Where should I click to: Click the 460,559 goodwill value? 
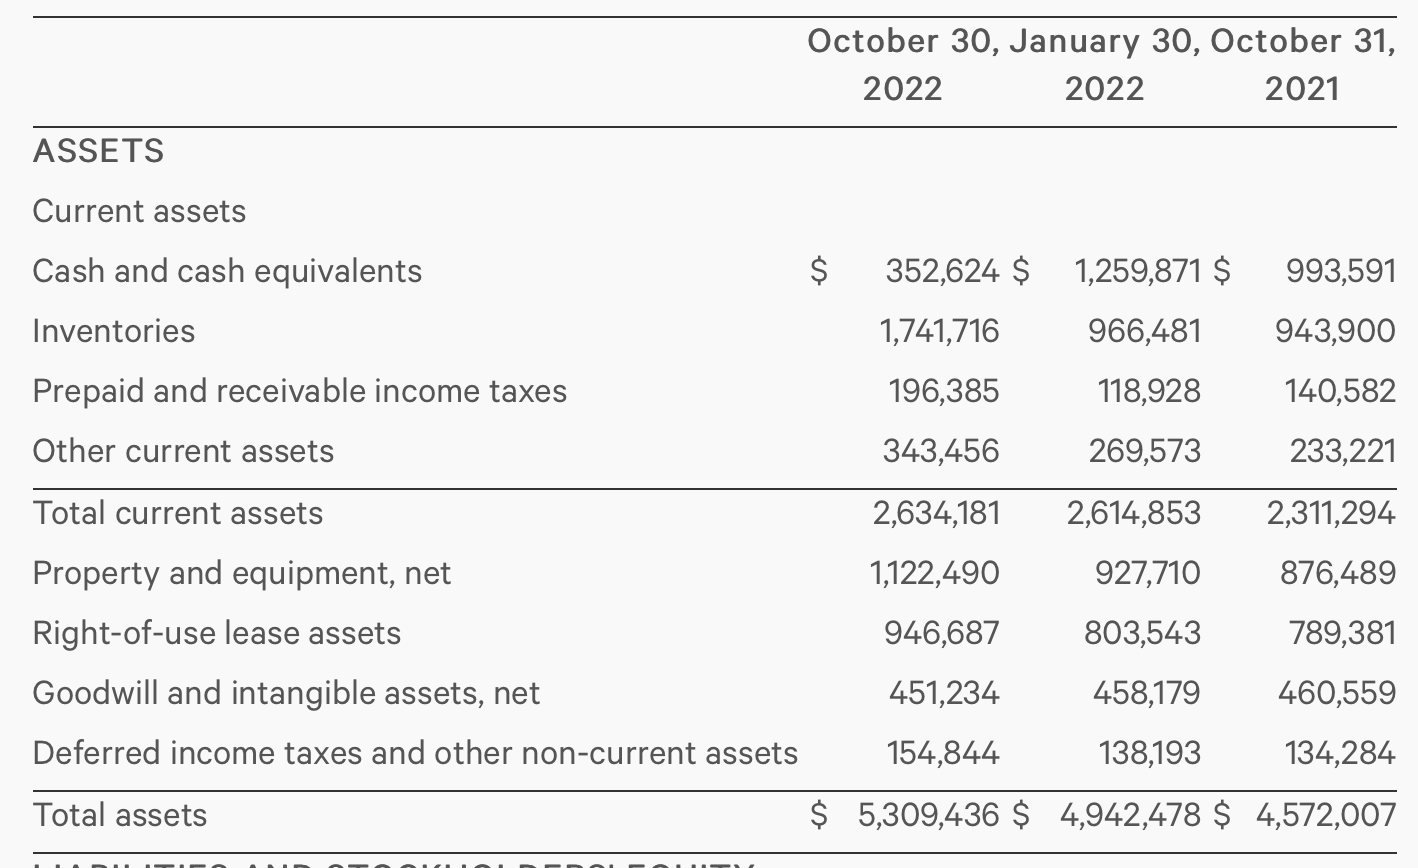pos(1336,693)
